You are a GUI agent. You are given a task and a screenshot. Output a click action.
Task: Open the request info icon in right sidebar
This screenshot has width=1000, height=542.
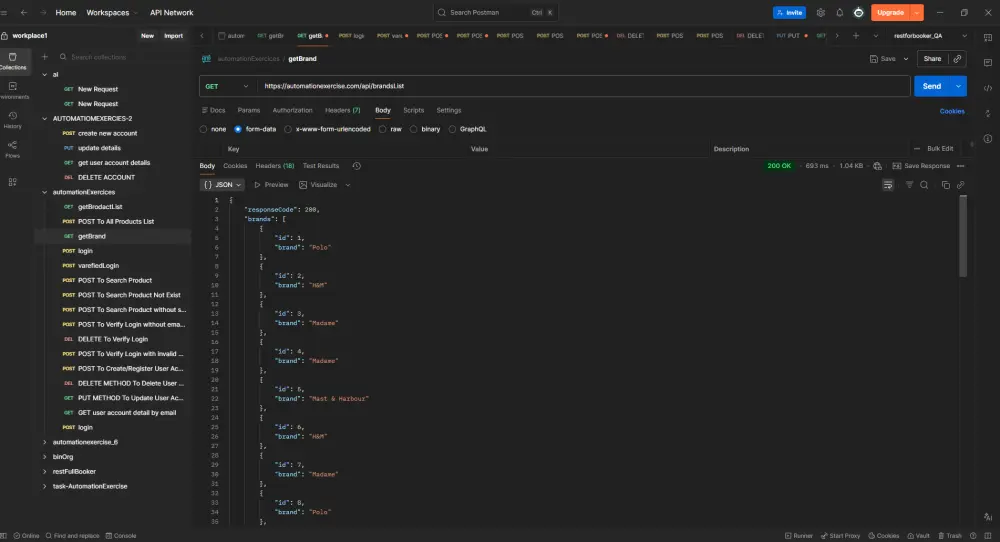click(x=988, y=139)
